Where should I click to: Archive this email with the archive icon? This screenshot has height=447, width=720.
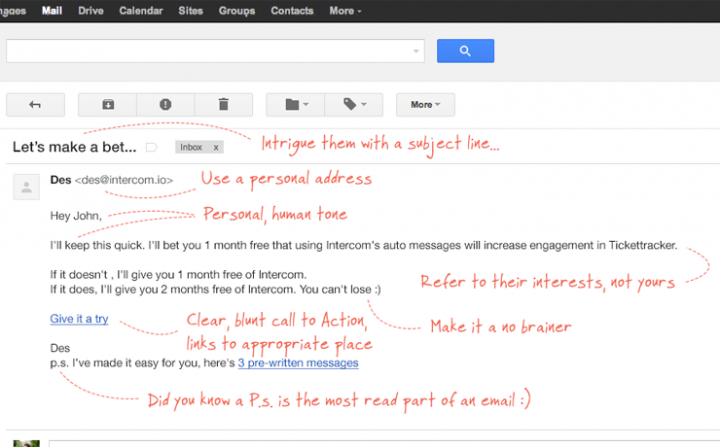pyautogui.click(x=107, y=105)
